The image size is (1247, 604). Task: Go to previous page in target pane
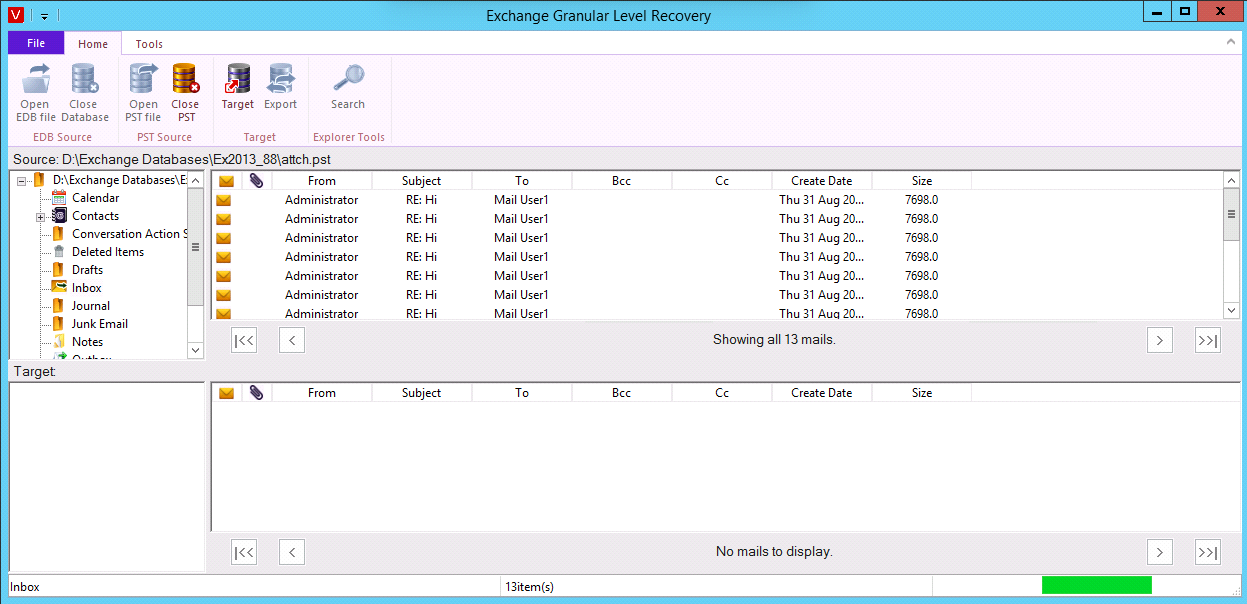(291, 552)
